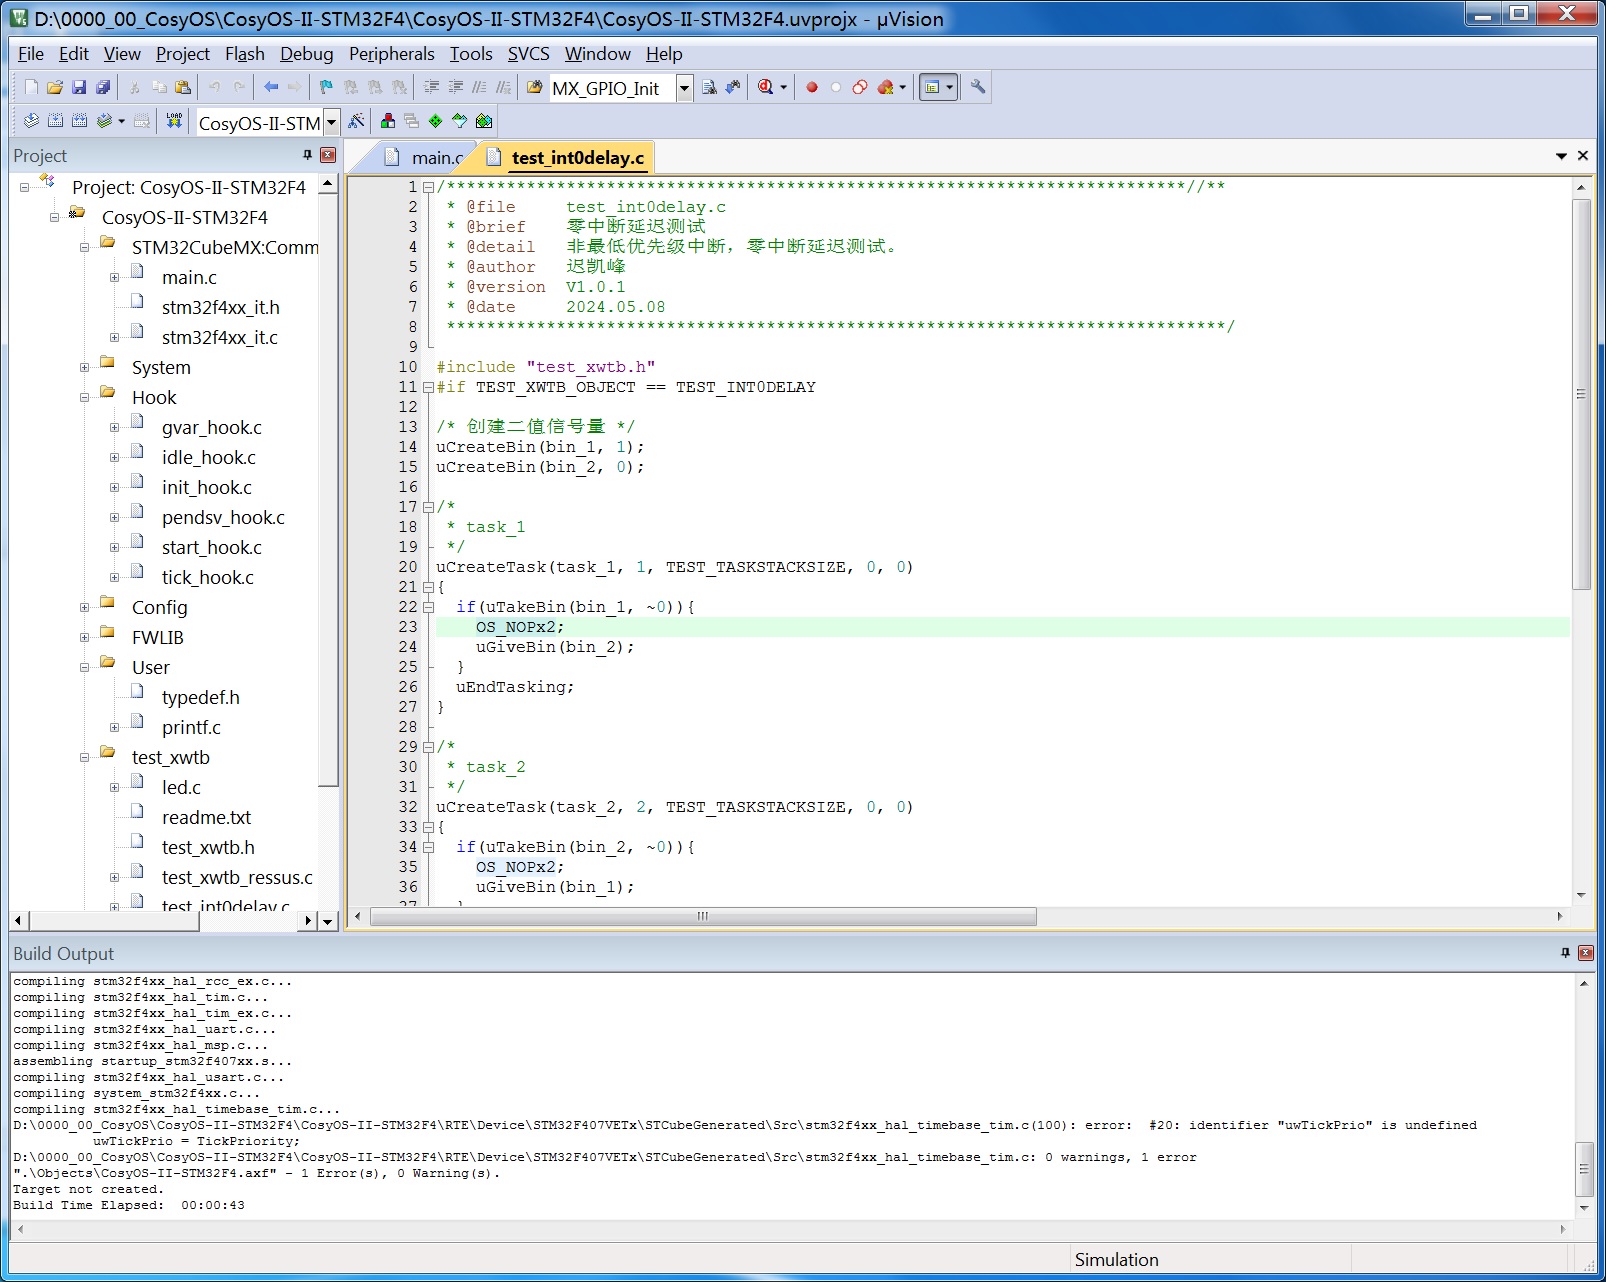Save the current file using the disk icon

79,88
